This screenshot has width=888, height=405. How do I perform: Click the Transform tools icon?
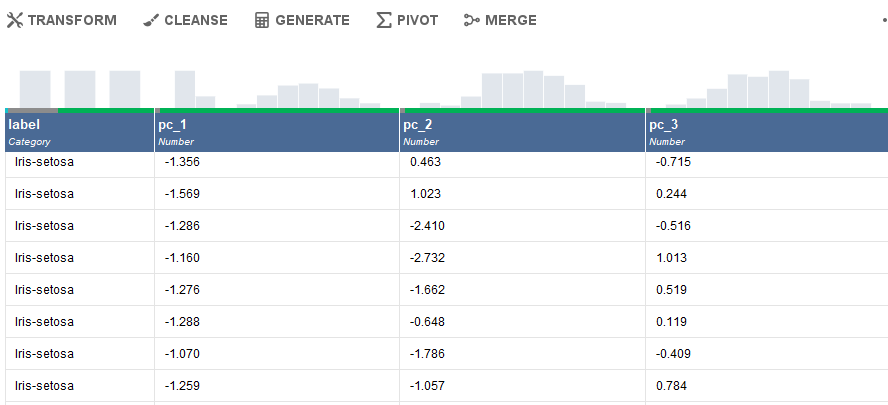(15, 20)
